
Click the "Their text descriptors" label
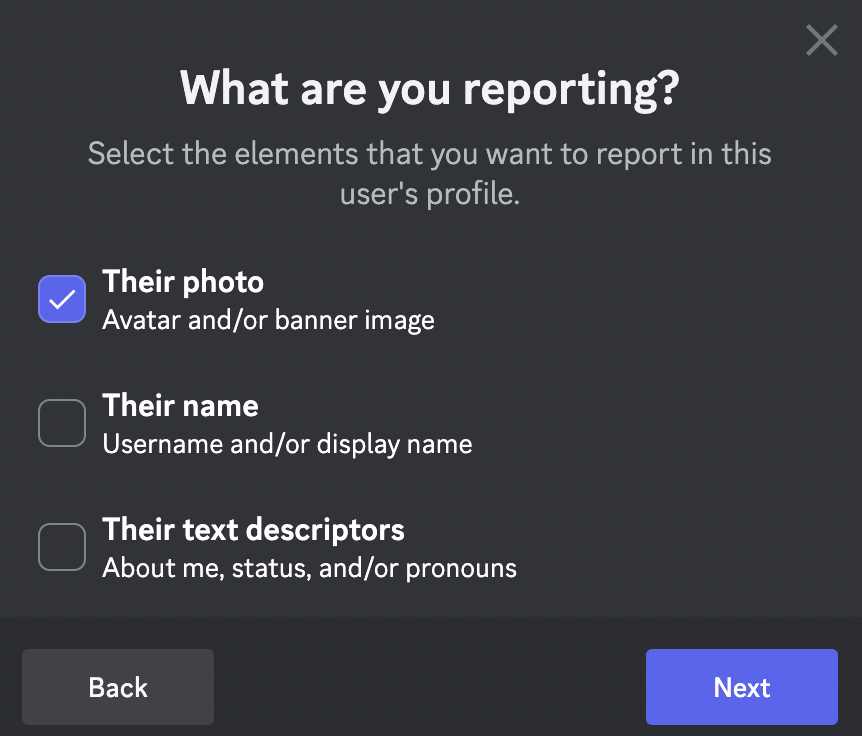tap(253, 530)
